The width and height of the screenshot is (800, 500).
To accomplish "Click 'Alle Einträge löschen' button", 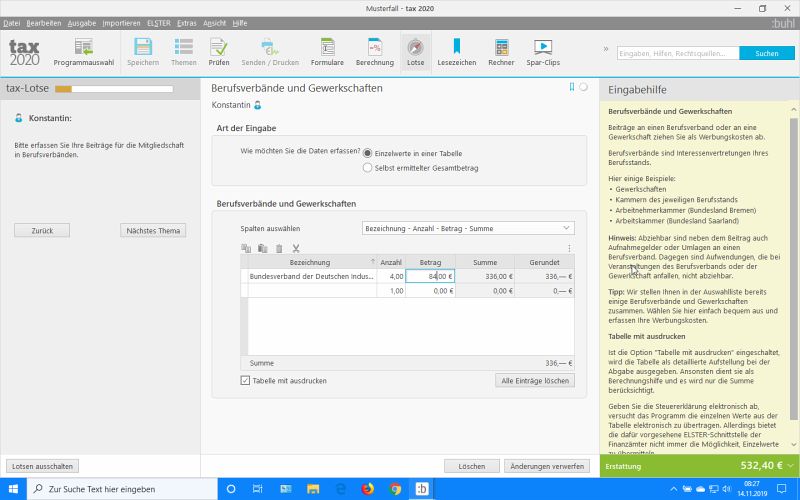I will (x=535, y=380).
